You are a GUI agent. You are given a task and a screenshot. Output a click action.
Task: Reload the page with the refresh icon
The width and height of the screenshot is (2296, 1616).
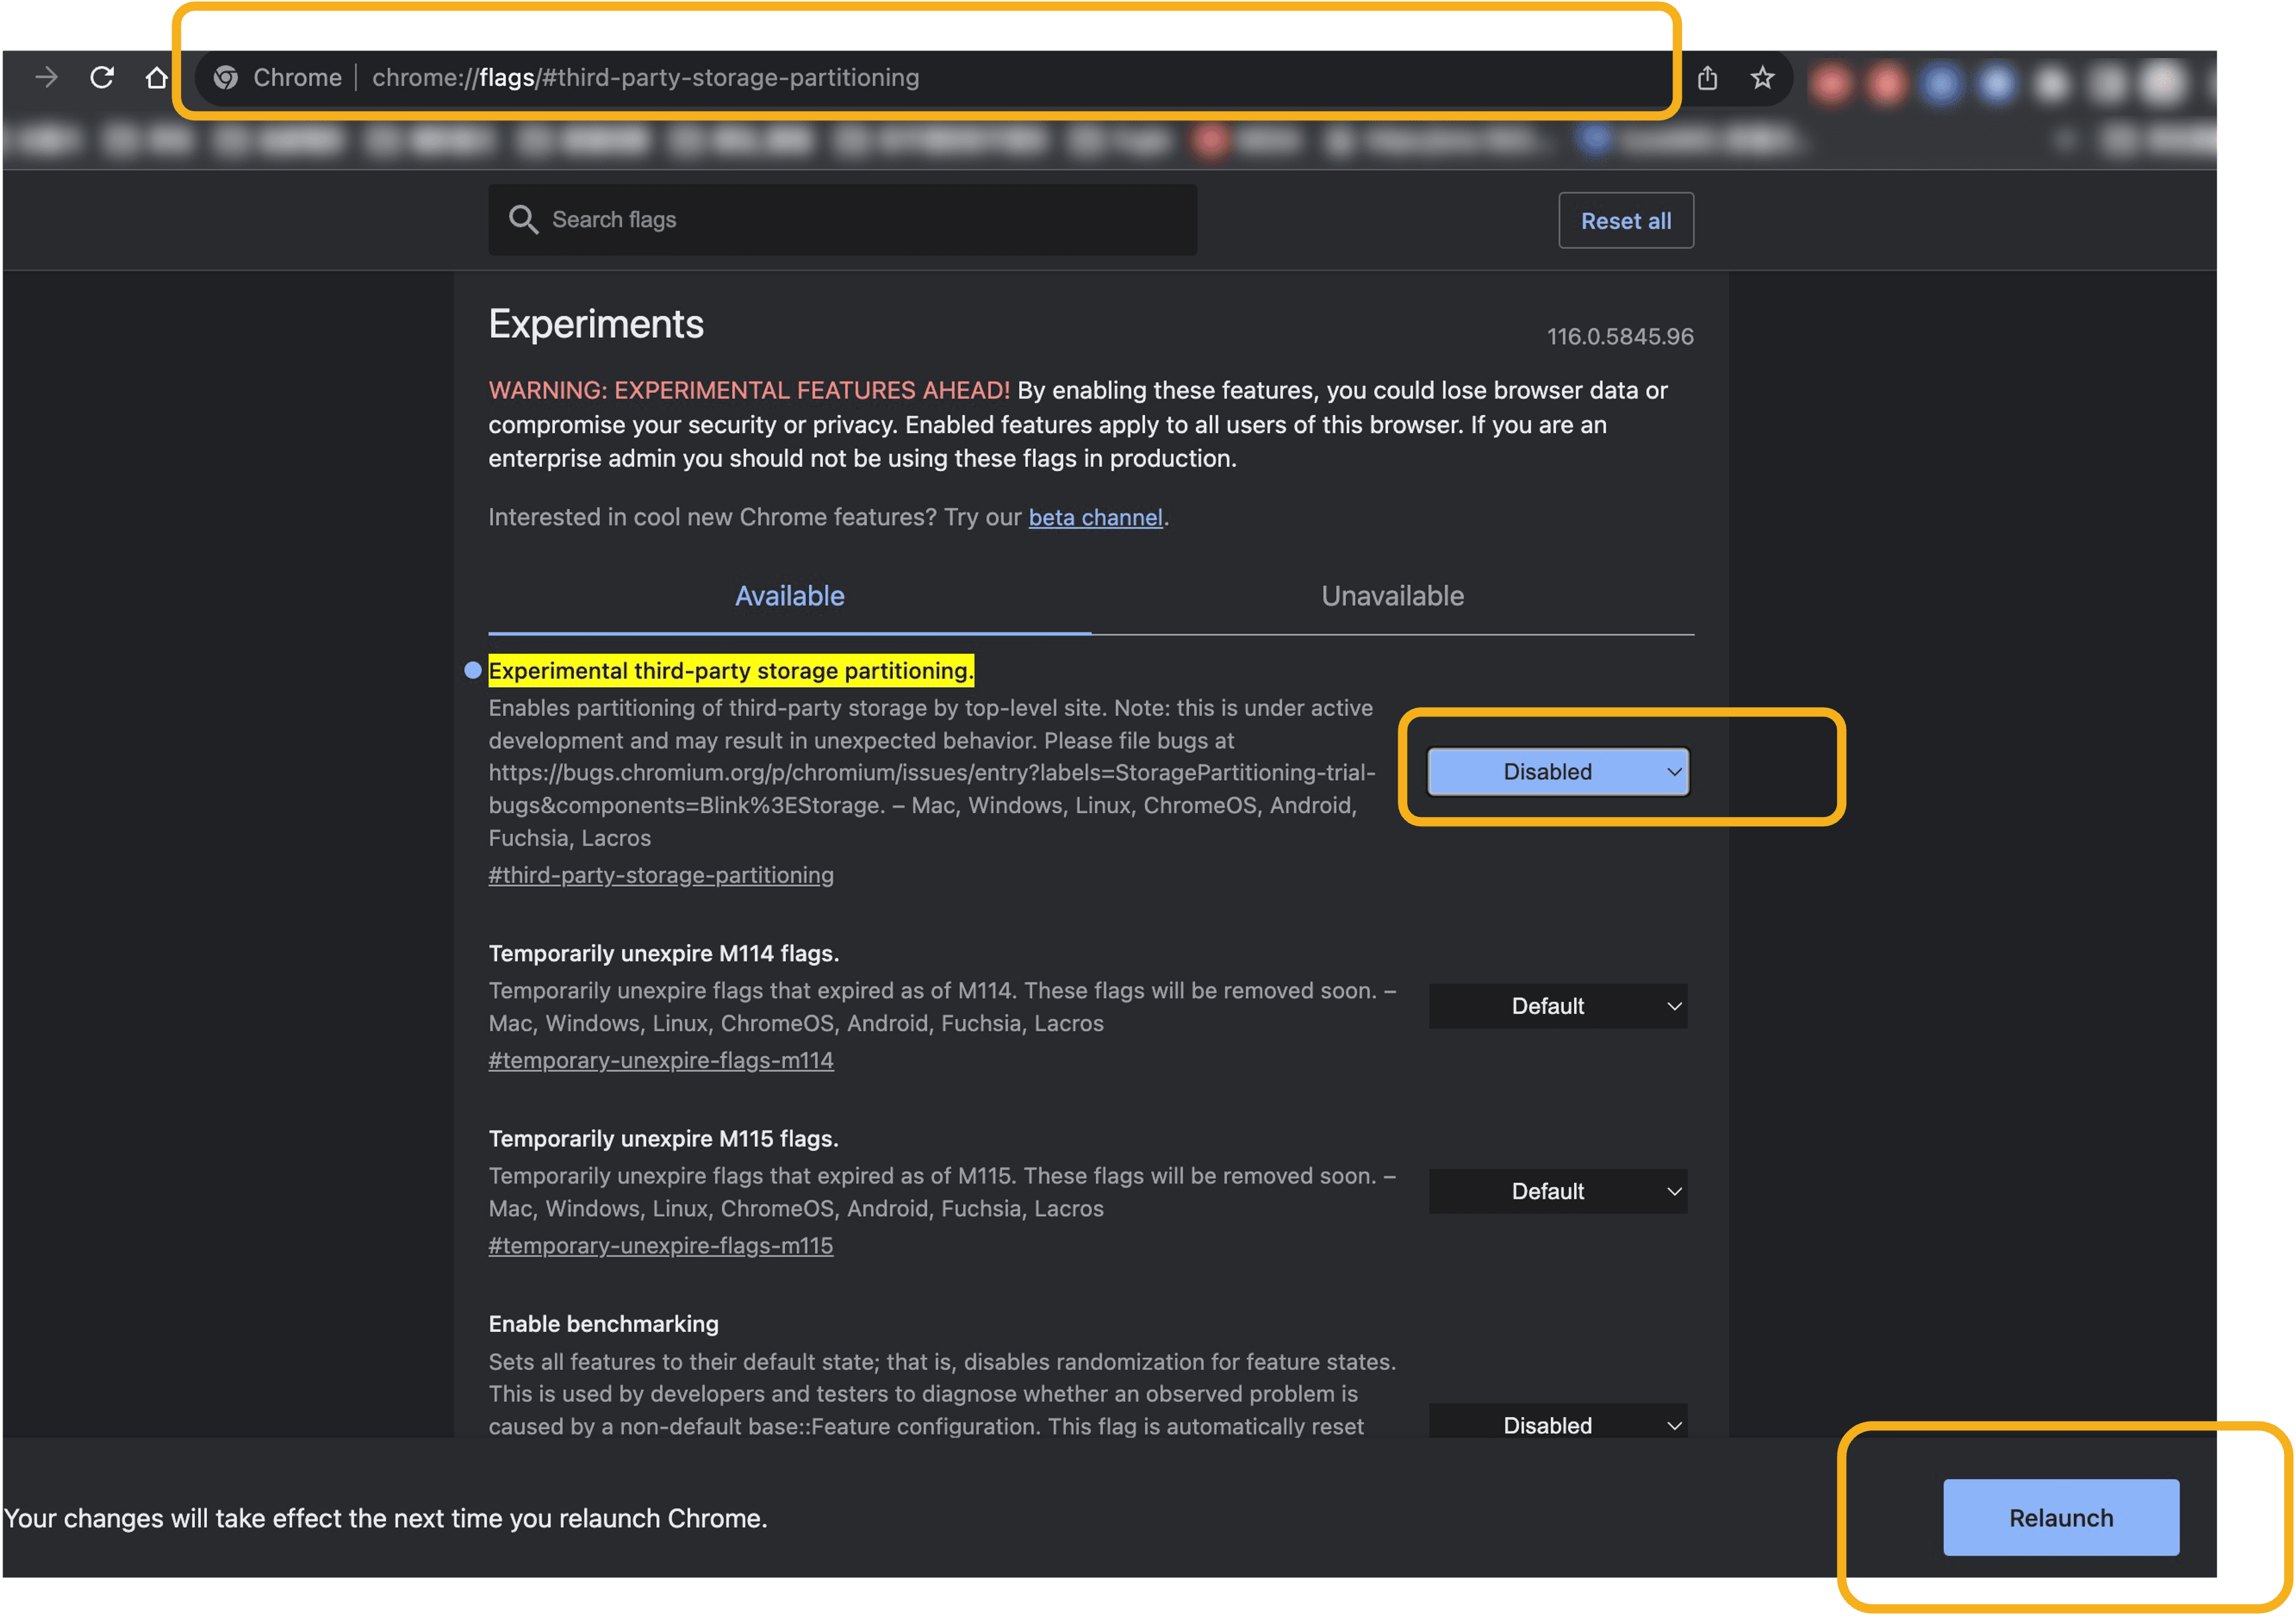coord(102,77)
